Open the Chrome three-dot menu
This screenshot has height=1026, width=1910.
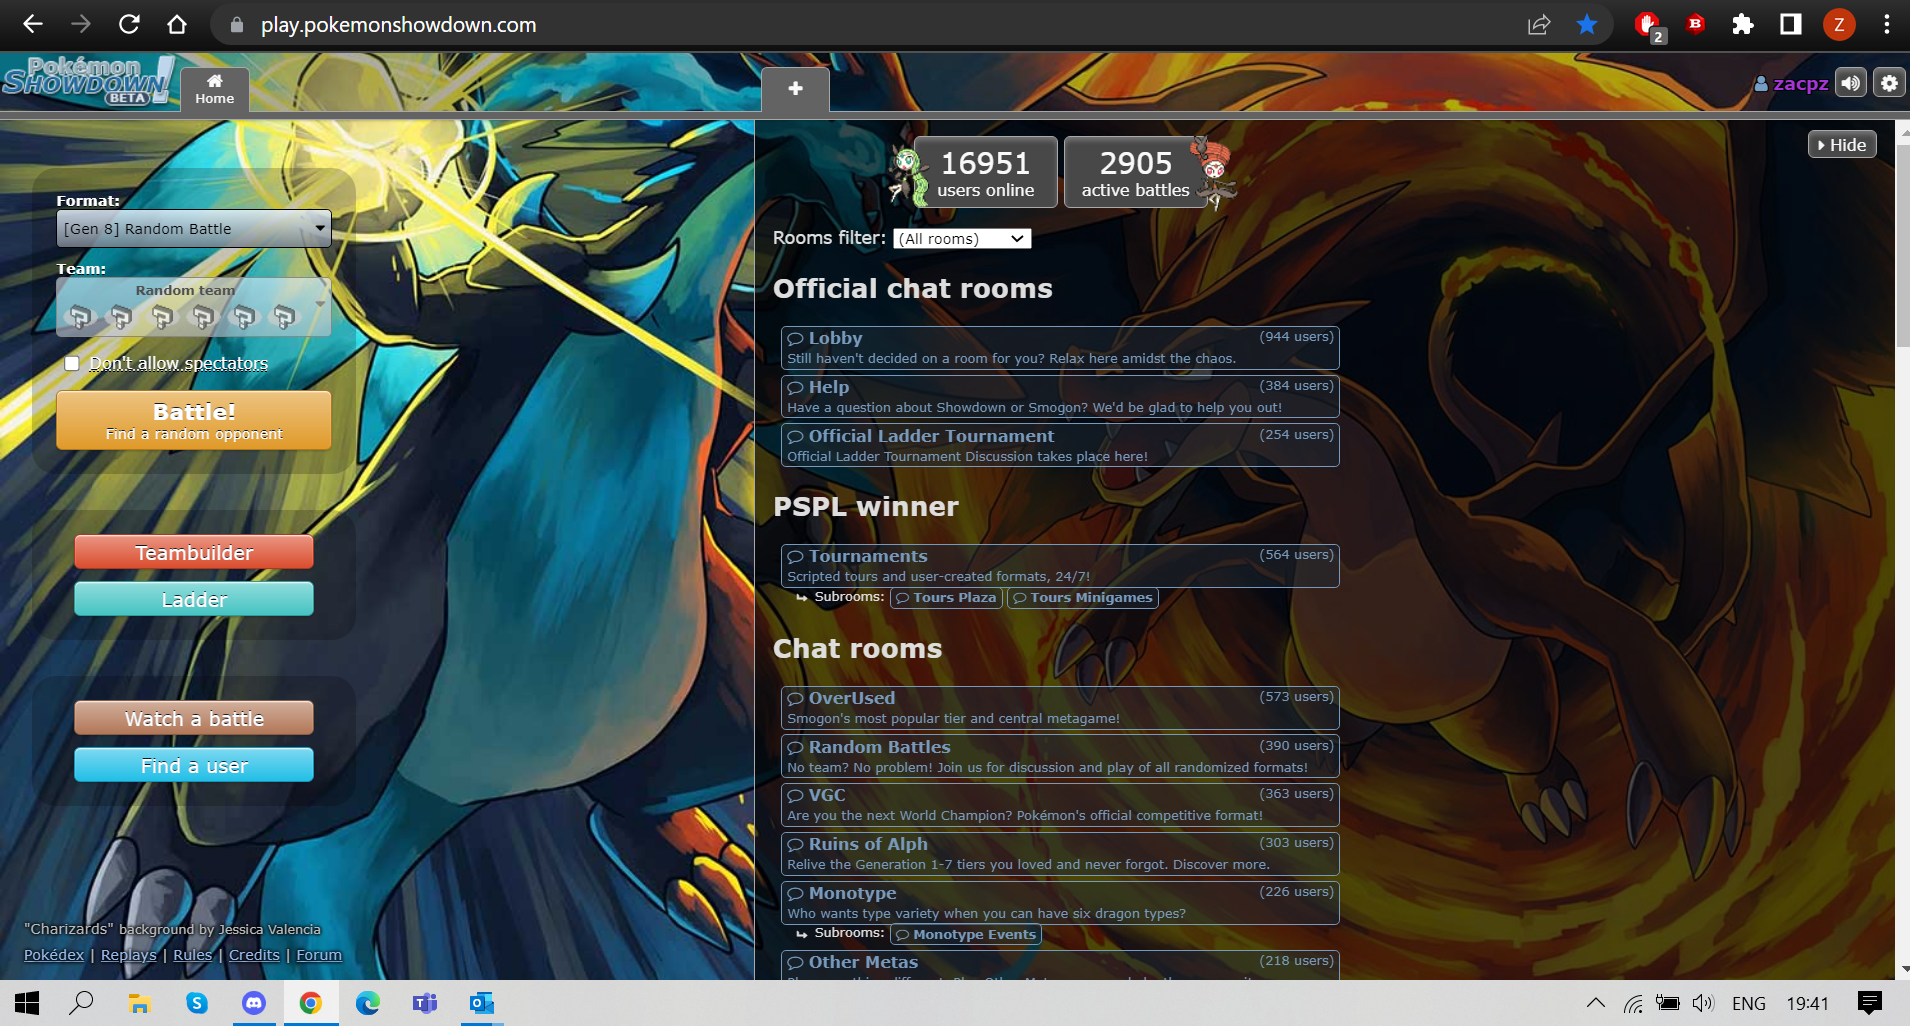(x=1887, y=24)
